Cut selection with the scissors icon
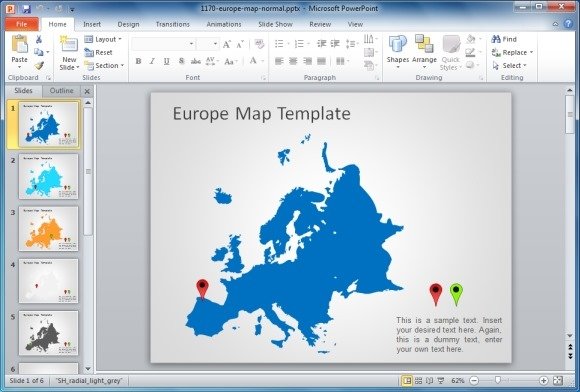Viewport: 580px width, 392px height. pyautogui.click(x=38, y=39)
